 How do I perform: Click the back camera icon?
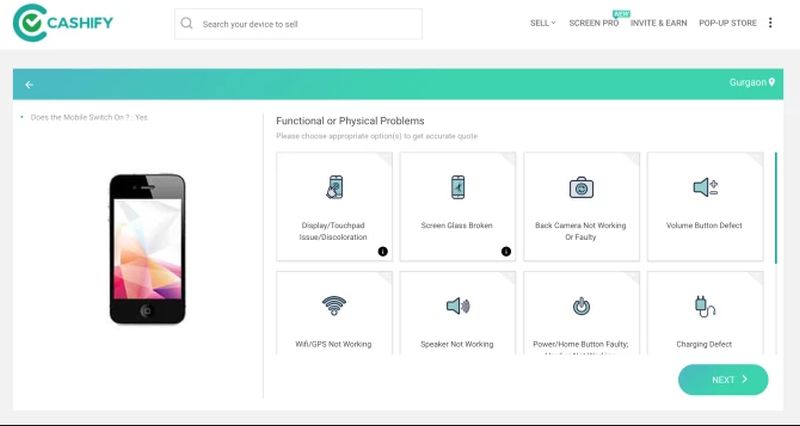(581, 187)
